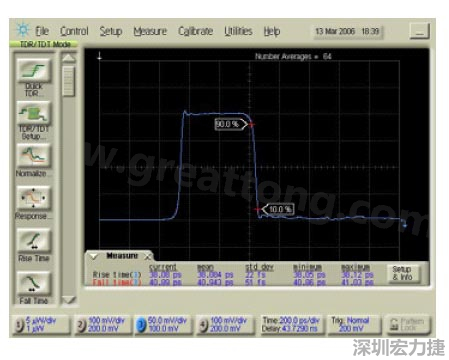Image resolution: width=449 pixels, height=360 pixels.
Task: Close the Measure tab with X
Action: [x=148, y=256]
